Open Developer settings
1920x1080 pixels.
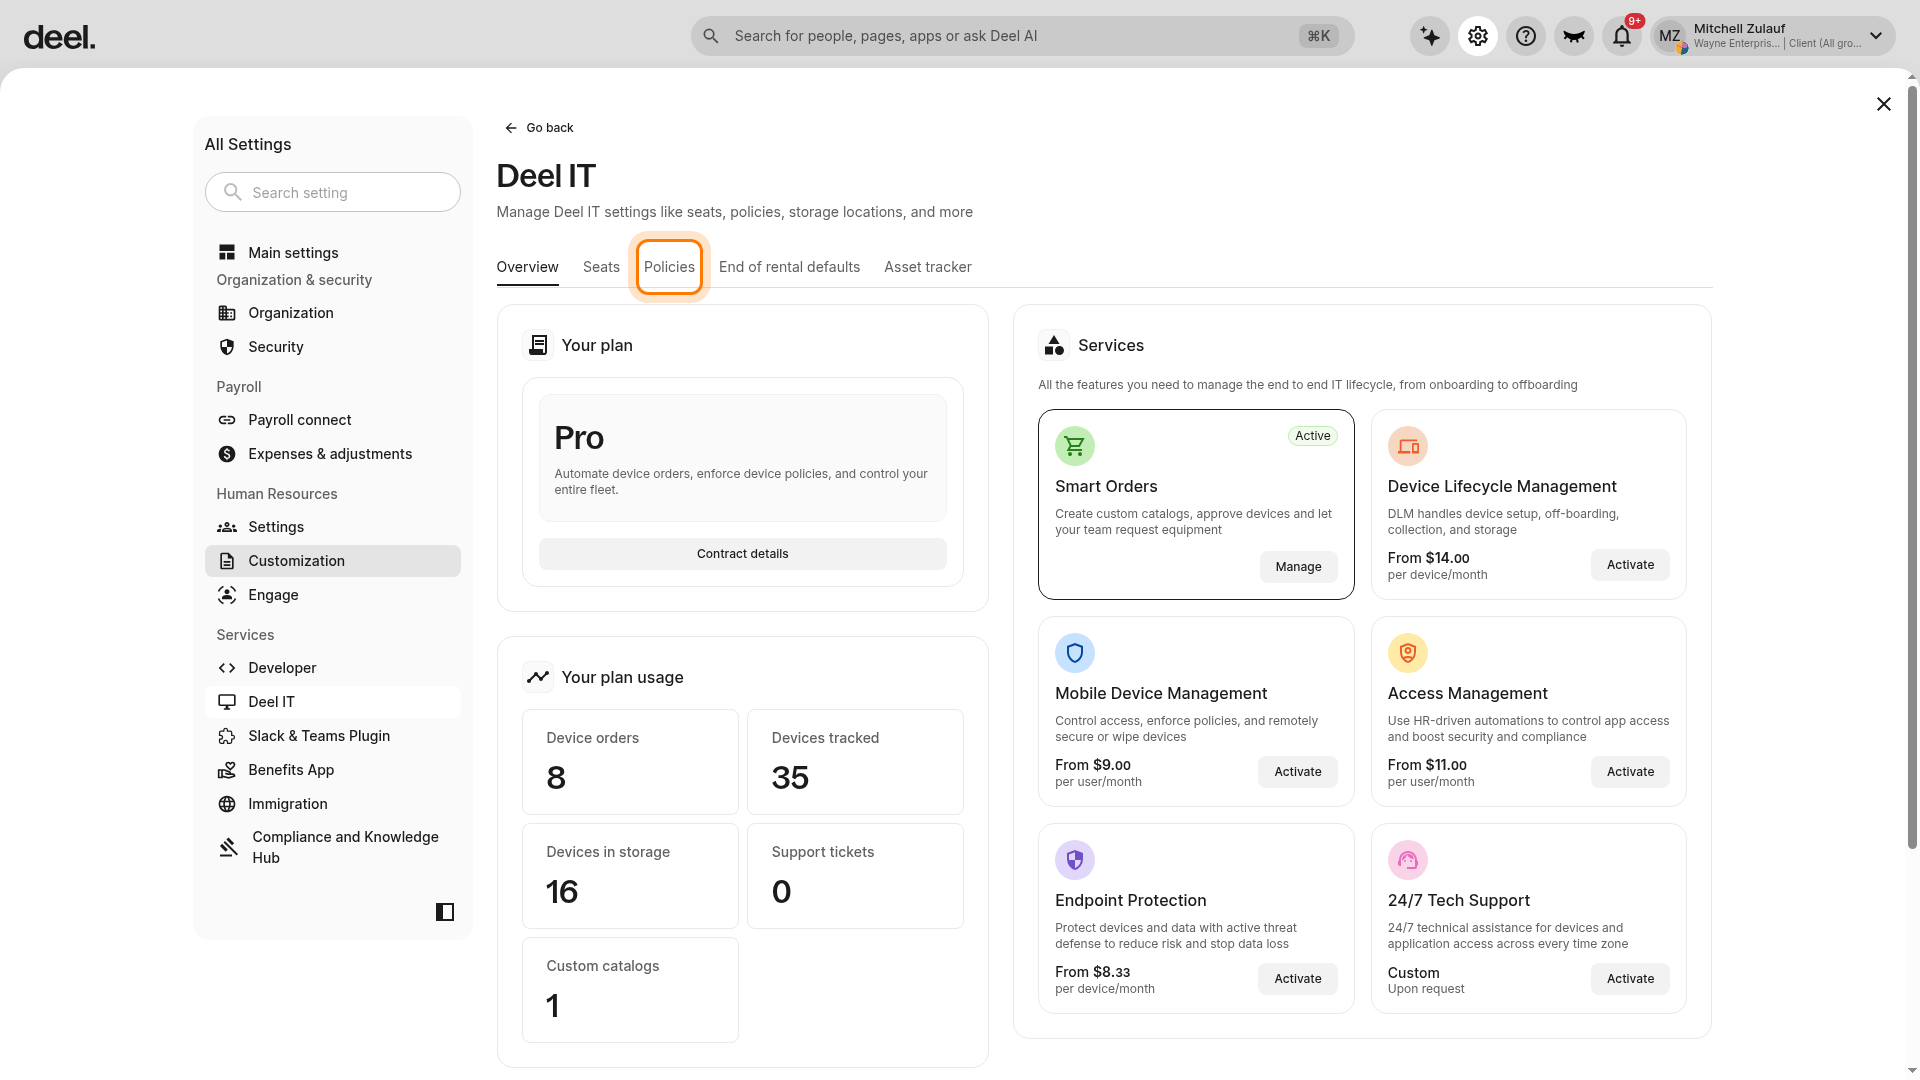[x=333, y=668]
